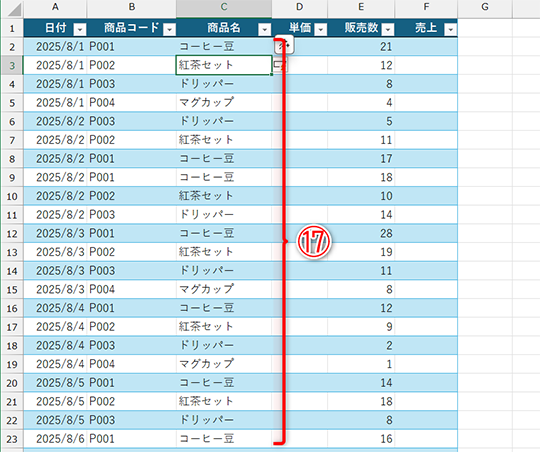This screenshot has width=540, height=452.
Task: Select column G header
Action: 485,7
